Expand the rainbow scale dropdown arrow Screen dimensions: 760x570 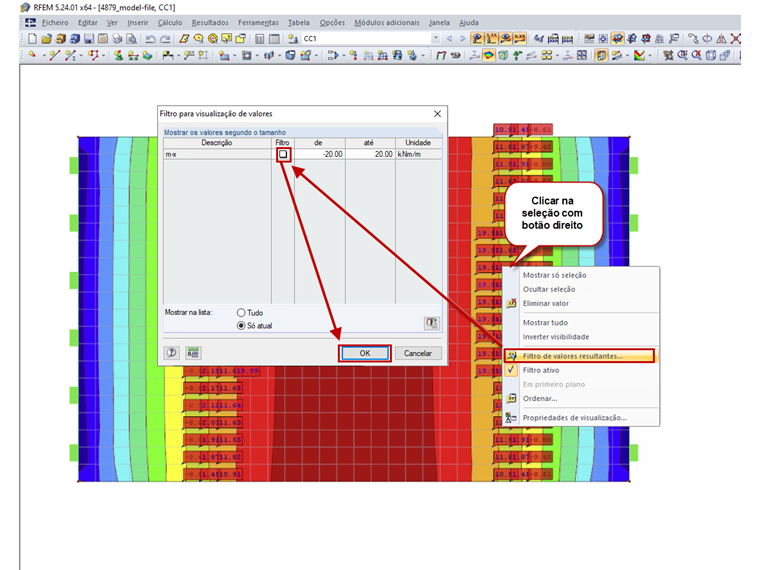pos(649,56)
